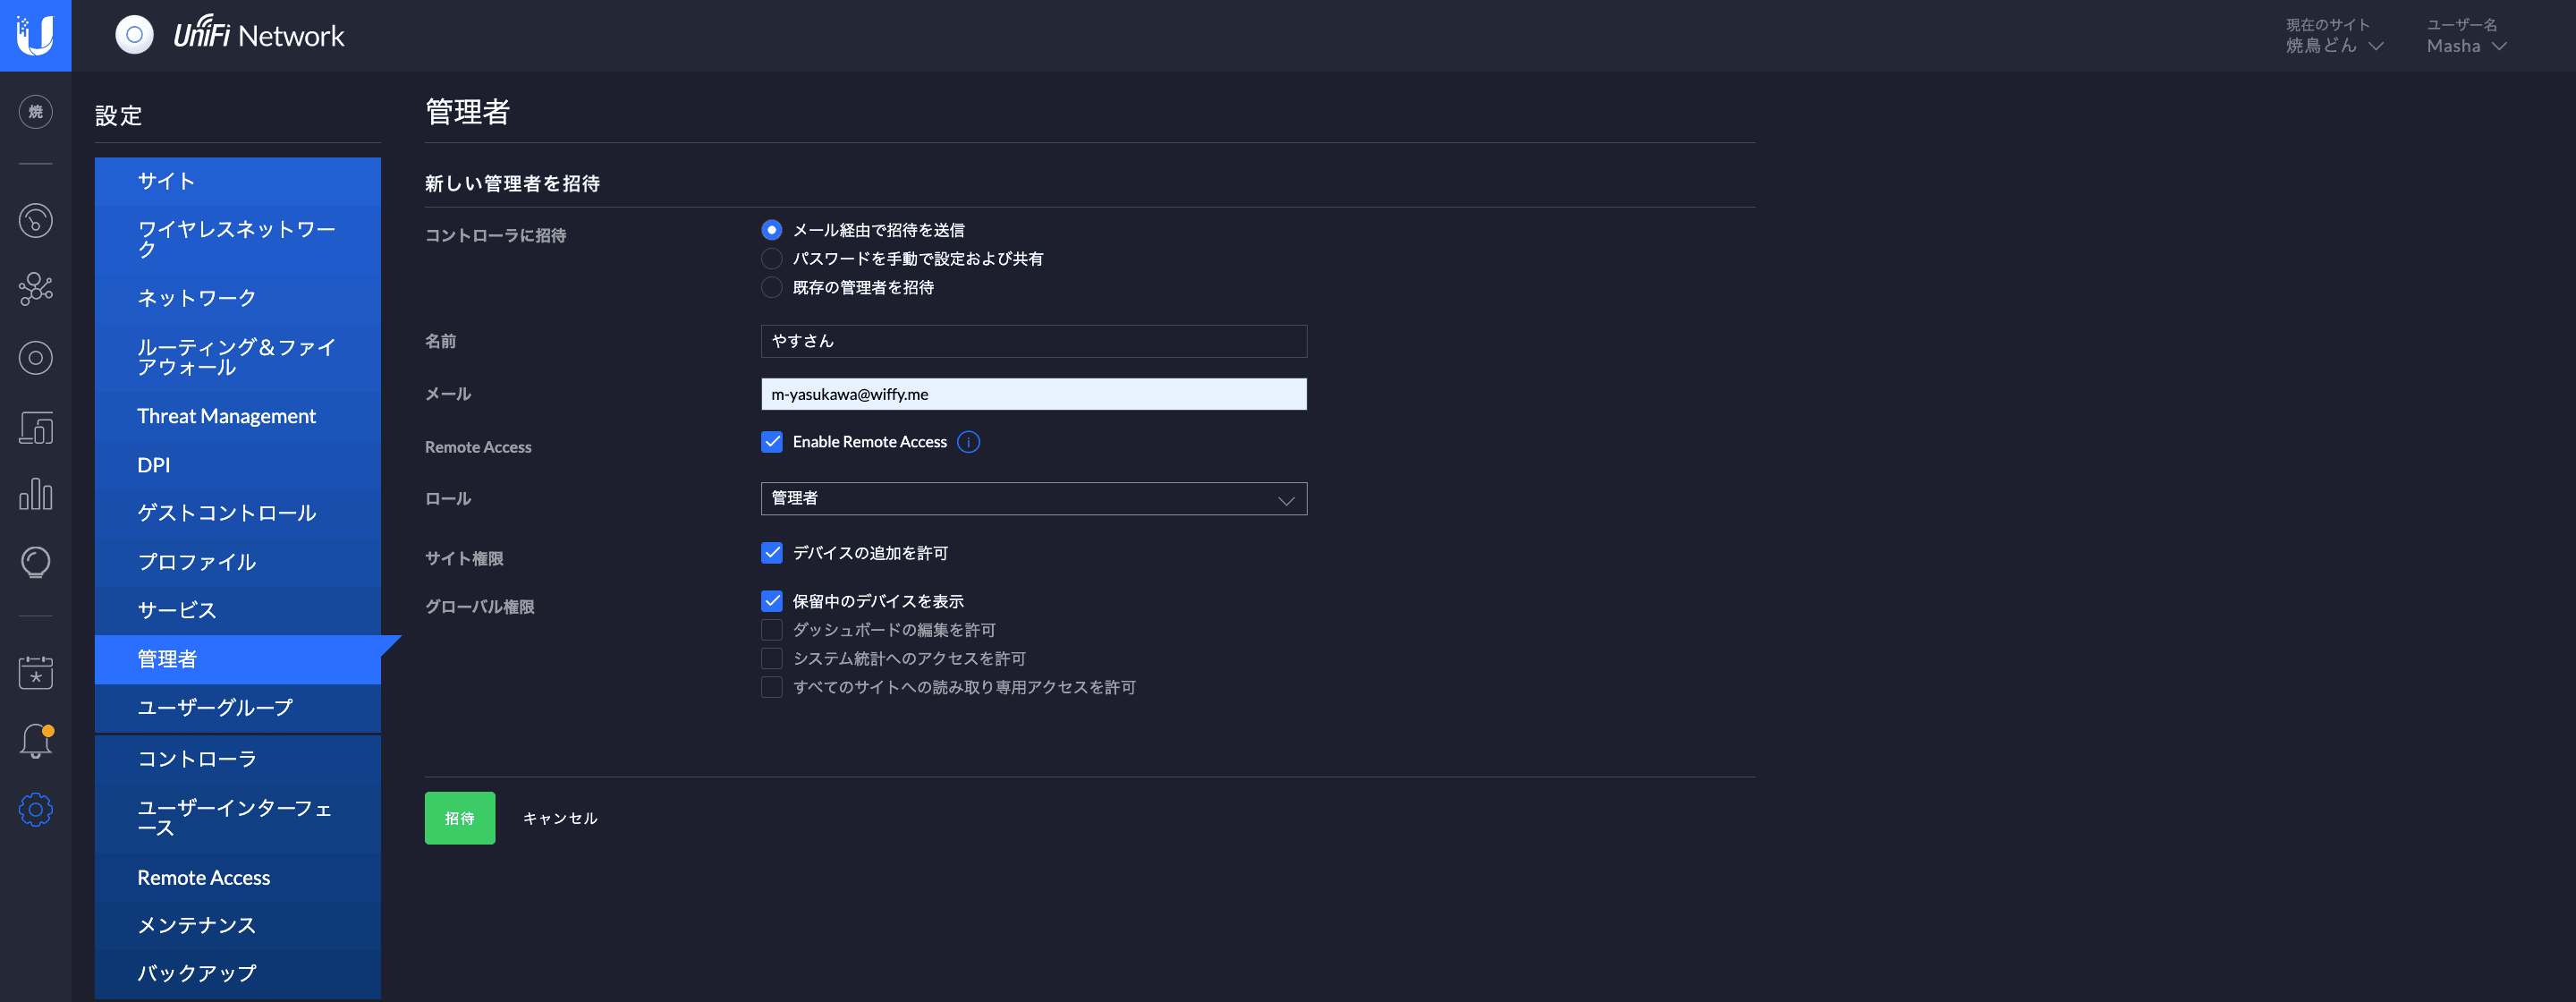Select 管理者 item in settings menu
Screen dimensions: 2576x1002
tap(238, 659)
